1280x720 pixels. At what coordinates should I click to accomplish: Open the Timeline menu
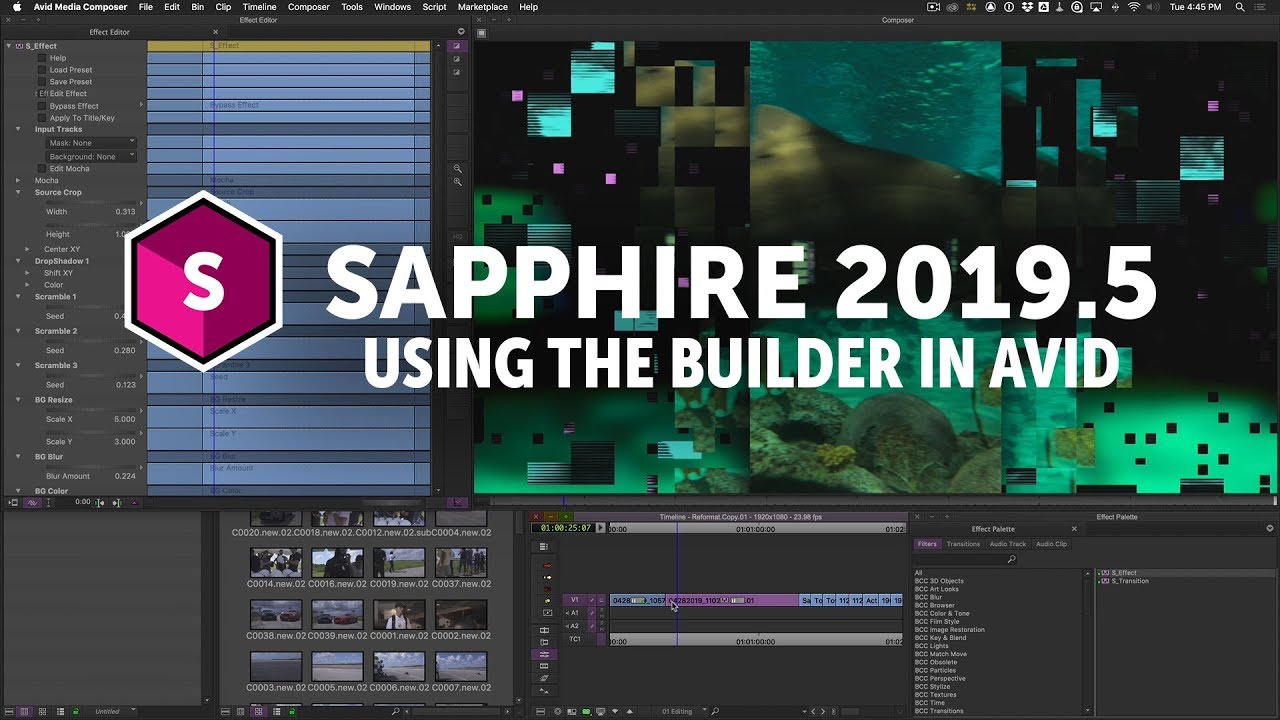point(259,7)
